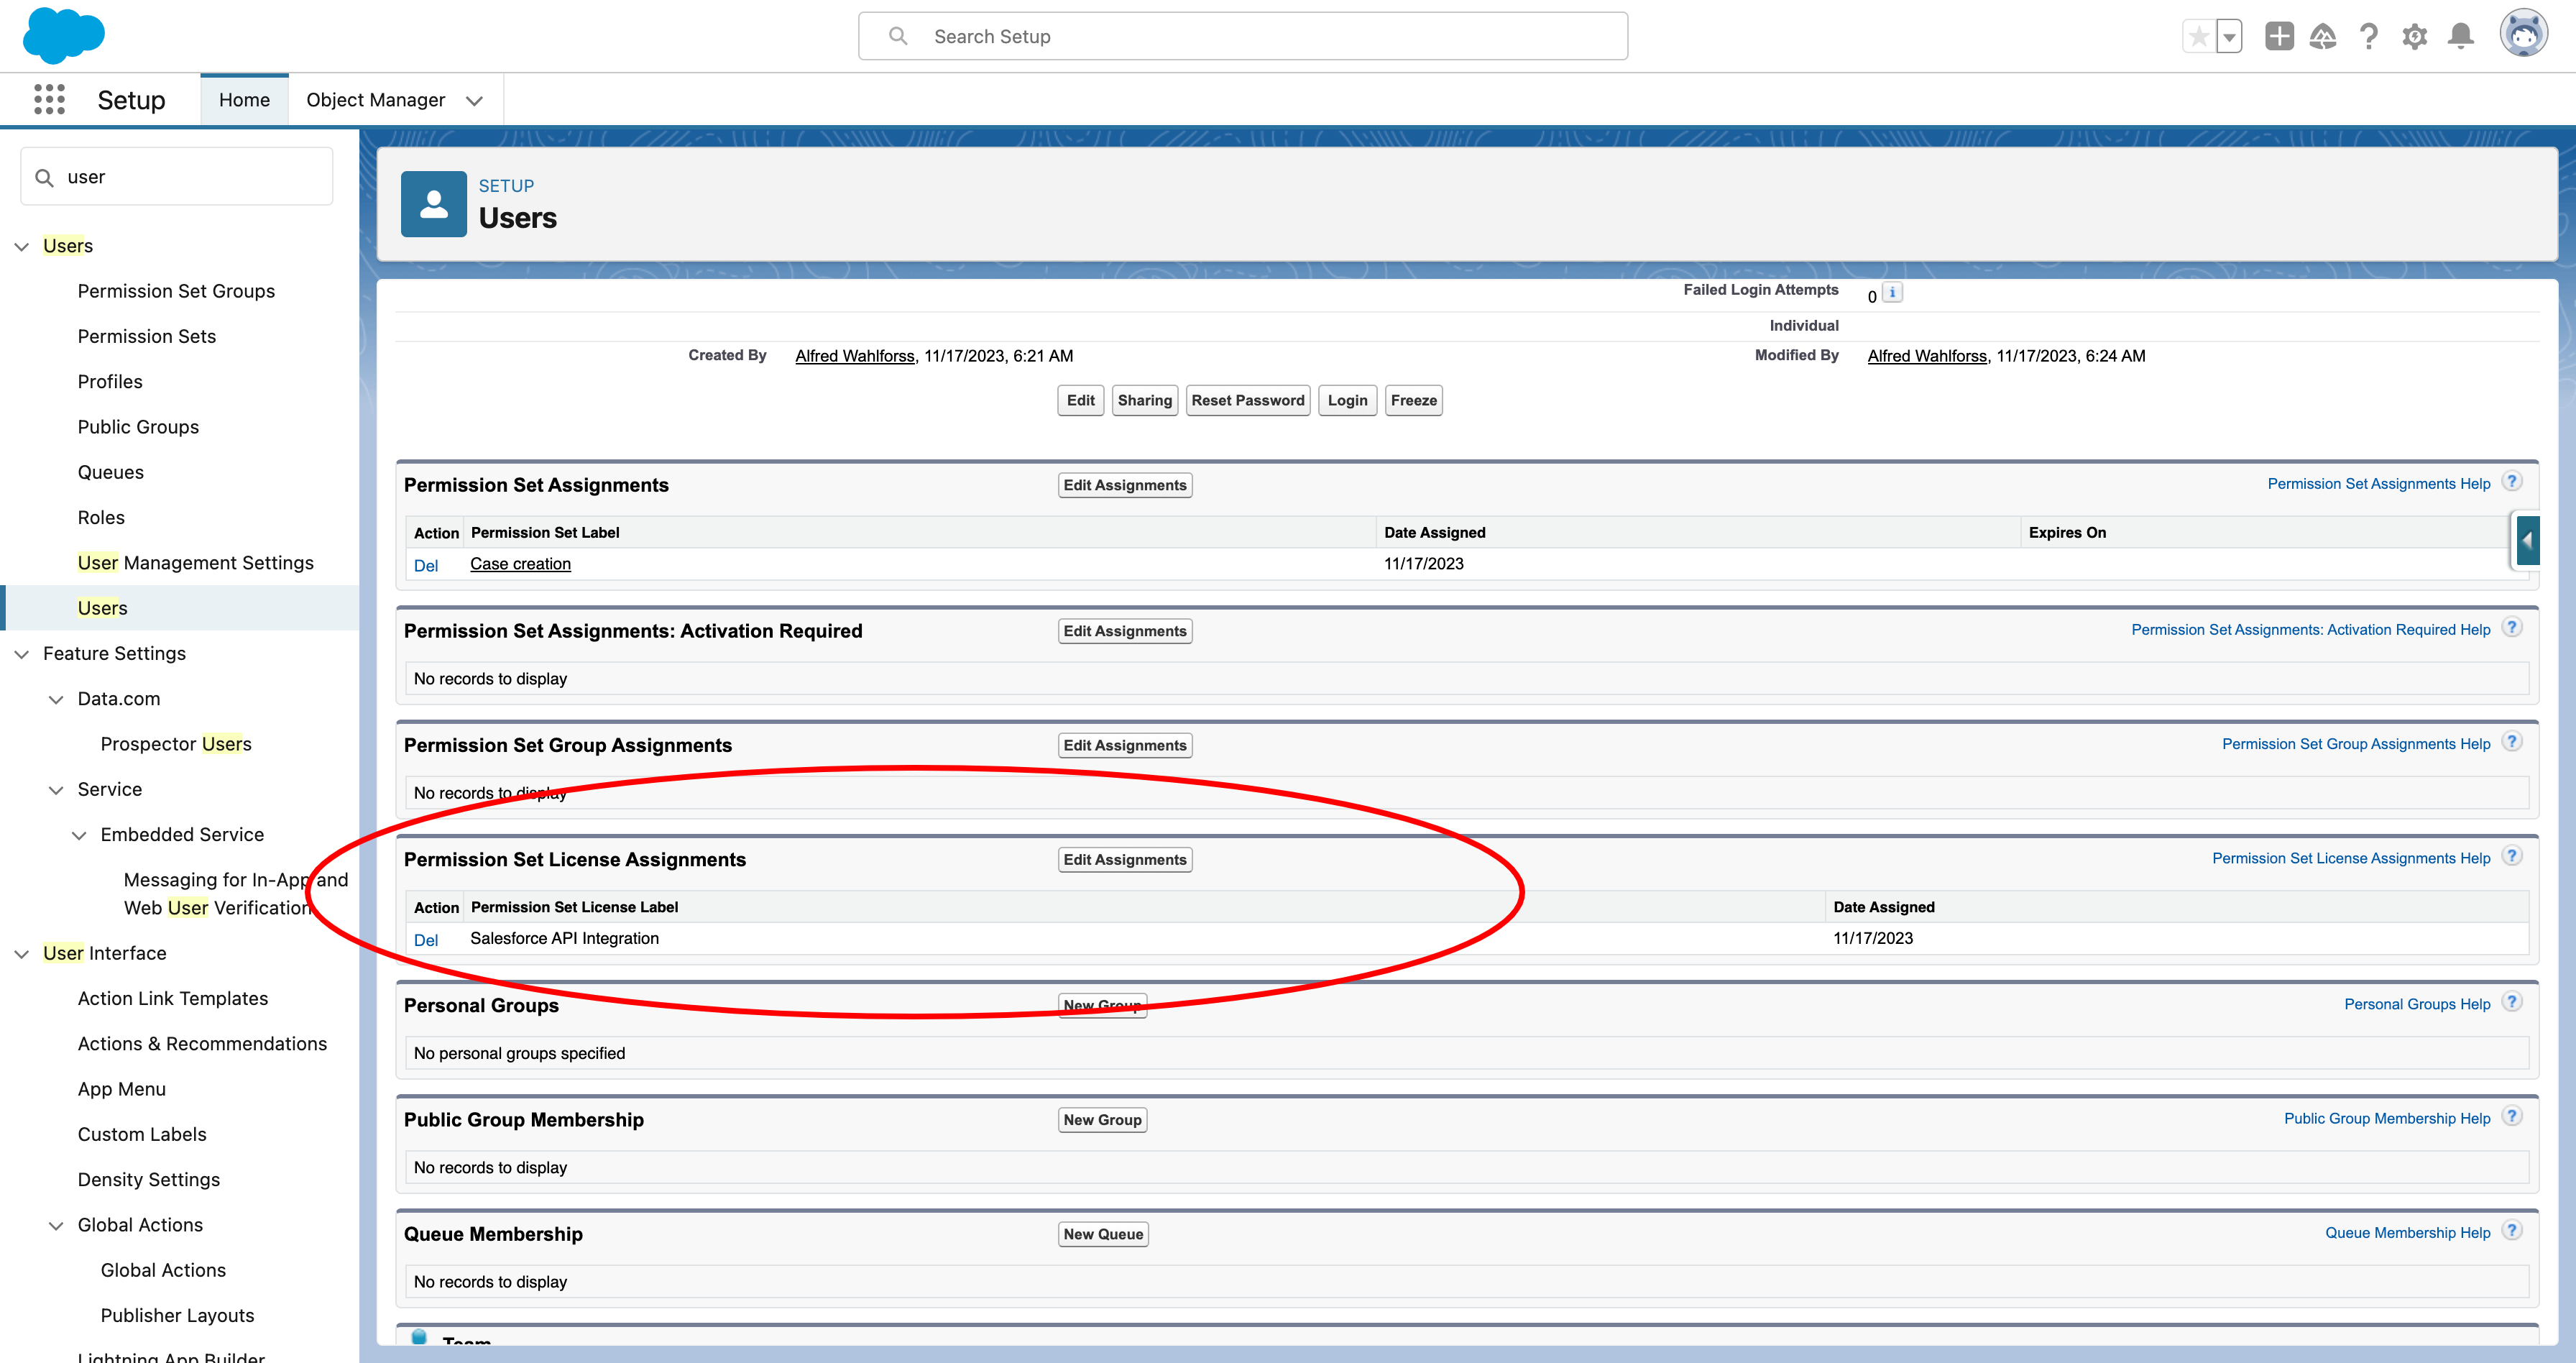Click the Users setup page icon
The image size is (2576, 1363).
(433, 204)
